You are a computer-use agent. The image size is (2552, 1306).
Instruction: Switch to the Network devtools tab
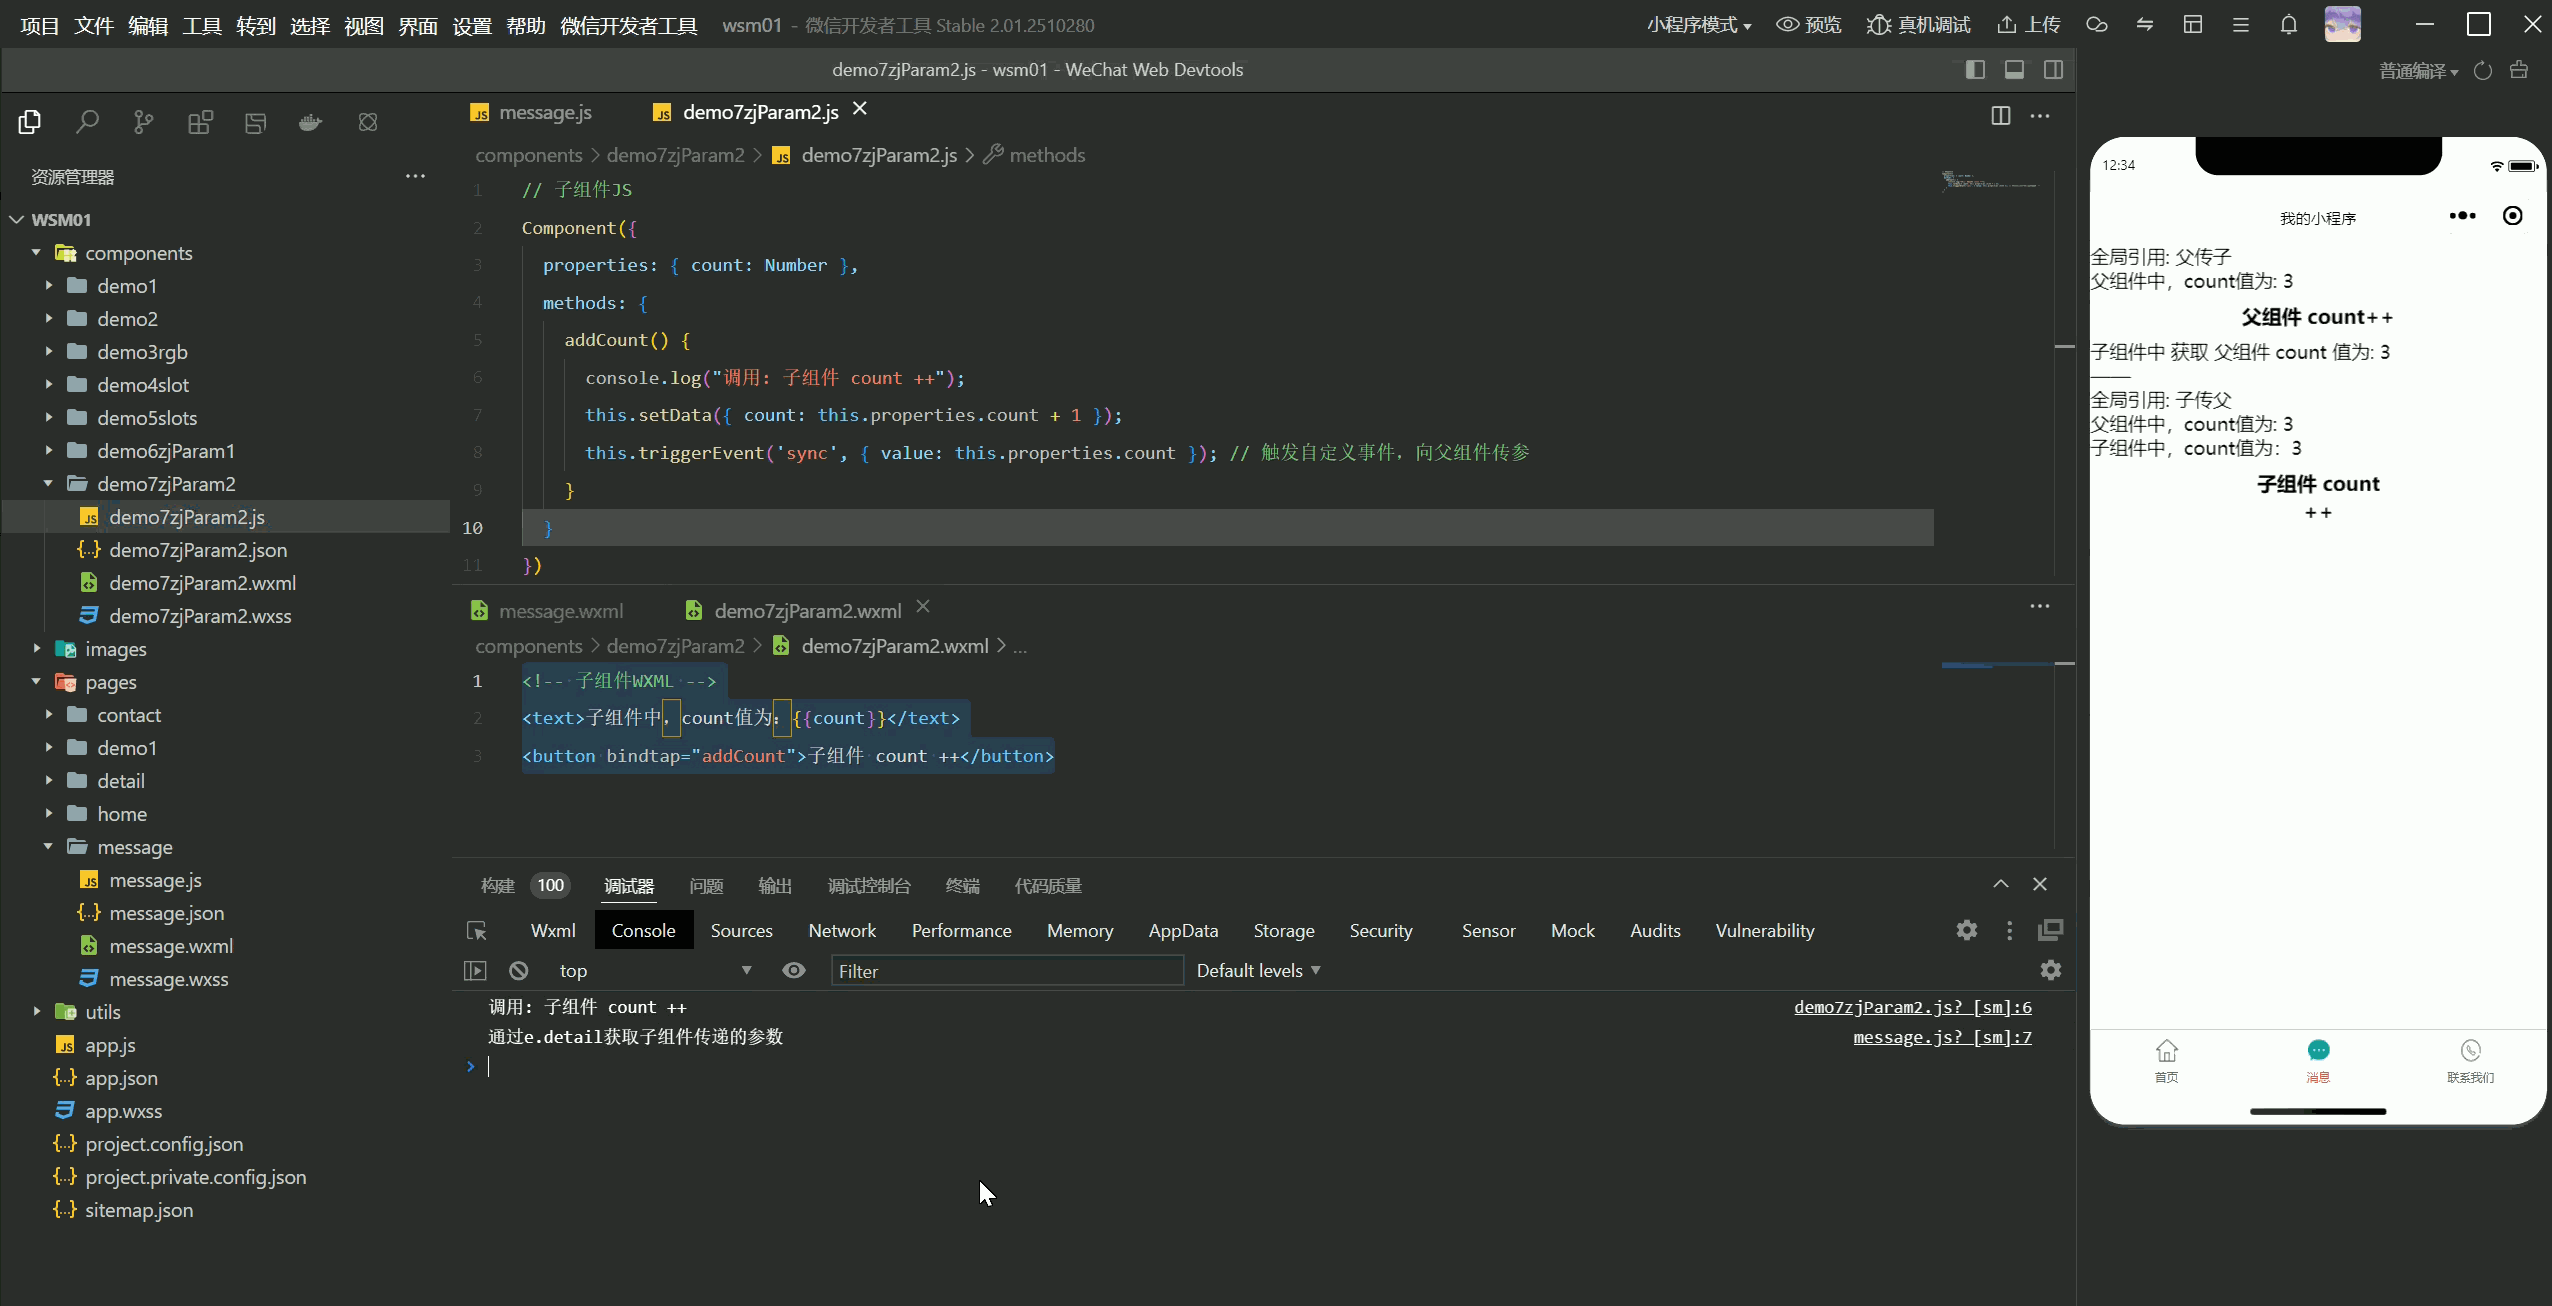pos(842,931)
